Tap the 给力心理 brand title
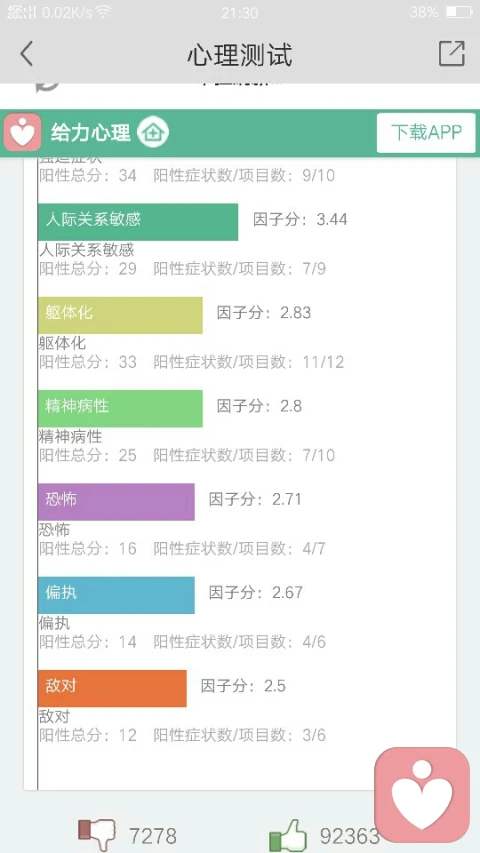Image resolution: width=480 pixels, height=853 pixels. [91, 133]
